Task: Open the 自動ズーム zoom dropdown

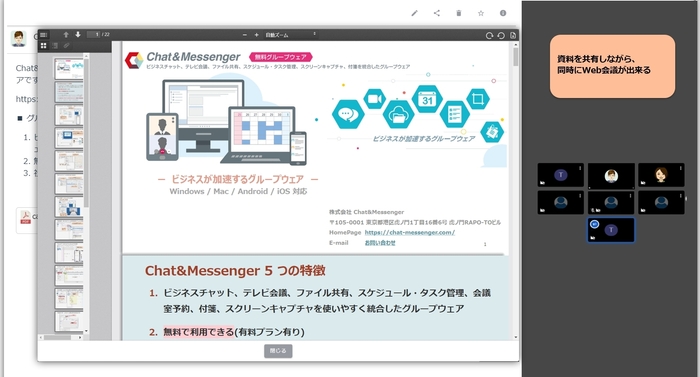Action: (290, 35)
